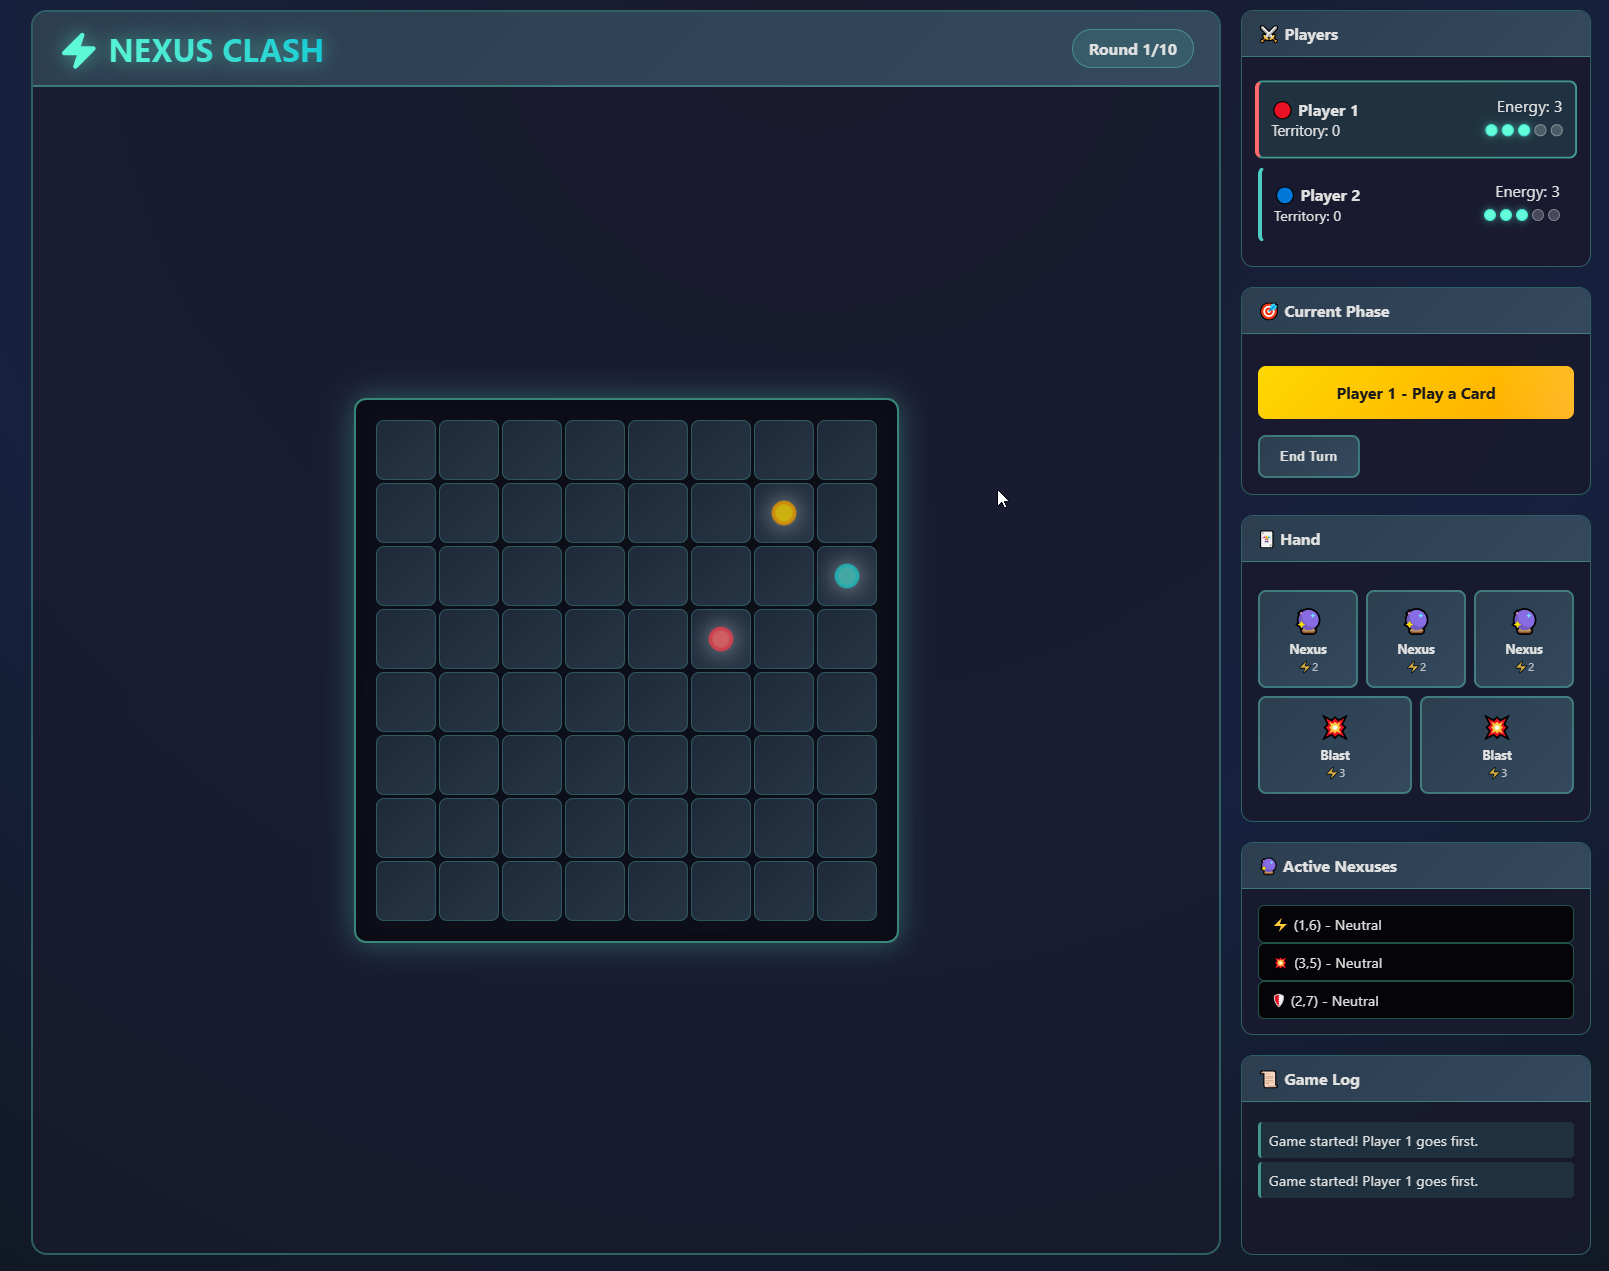Click the yellow nexus orb on the board

(784, 513)
